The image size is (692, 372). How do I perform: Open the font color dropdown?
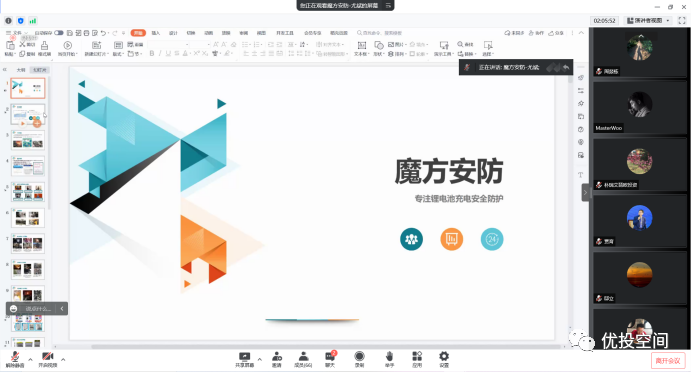point(187,53)
